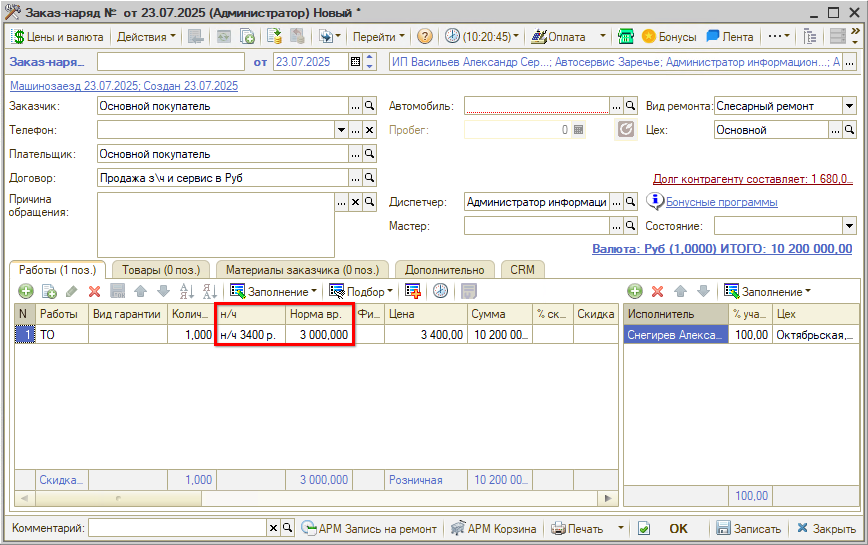This screenshot has width=868, height=545.
Task: Switch to the CRM tab
Action: pyautogui.click(x=522, y=269)
